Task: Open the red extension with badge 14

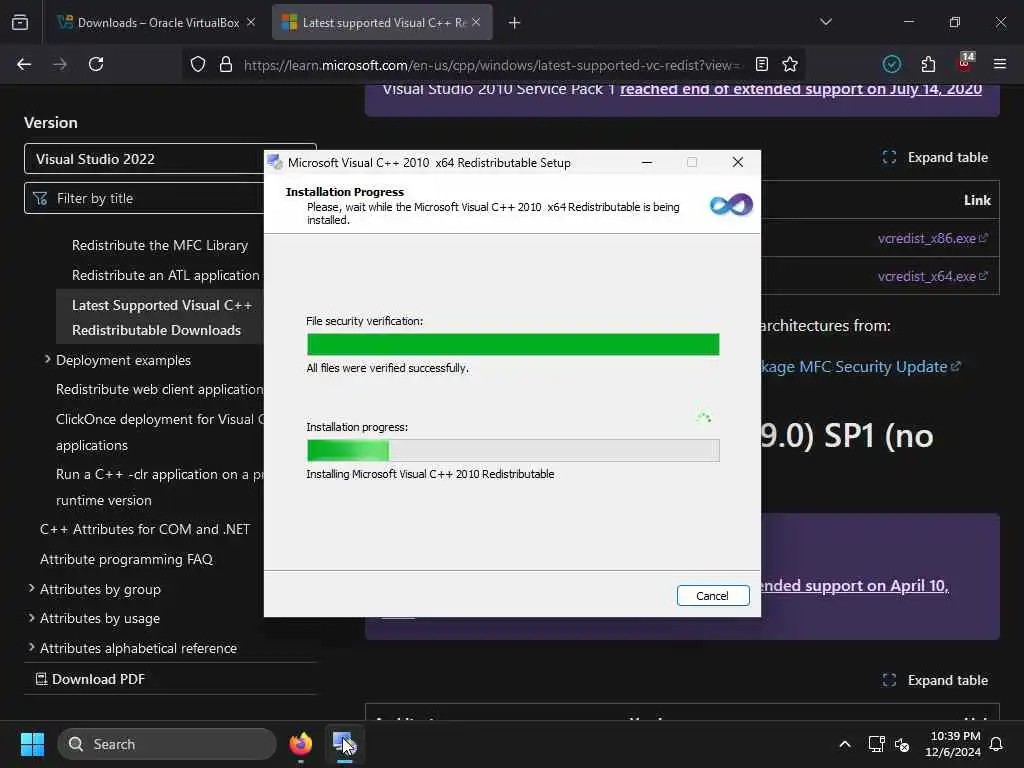Action: (965, 63)
